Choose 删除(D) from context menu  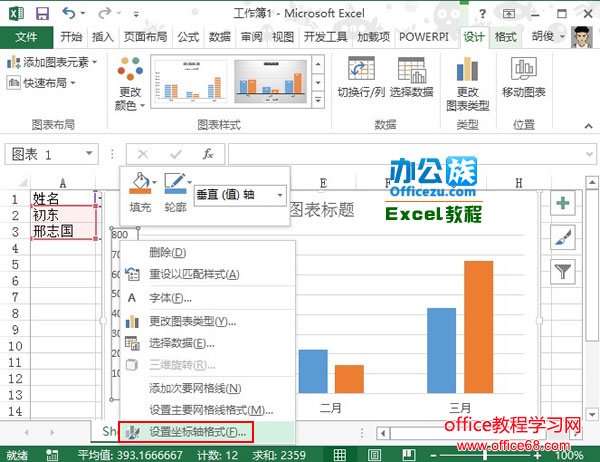click(207, 253)
